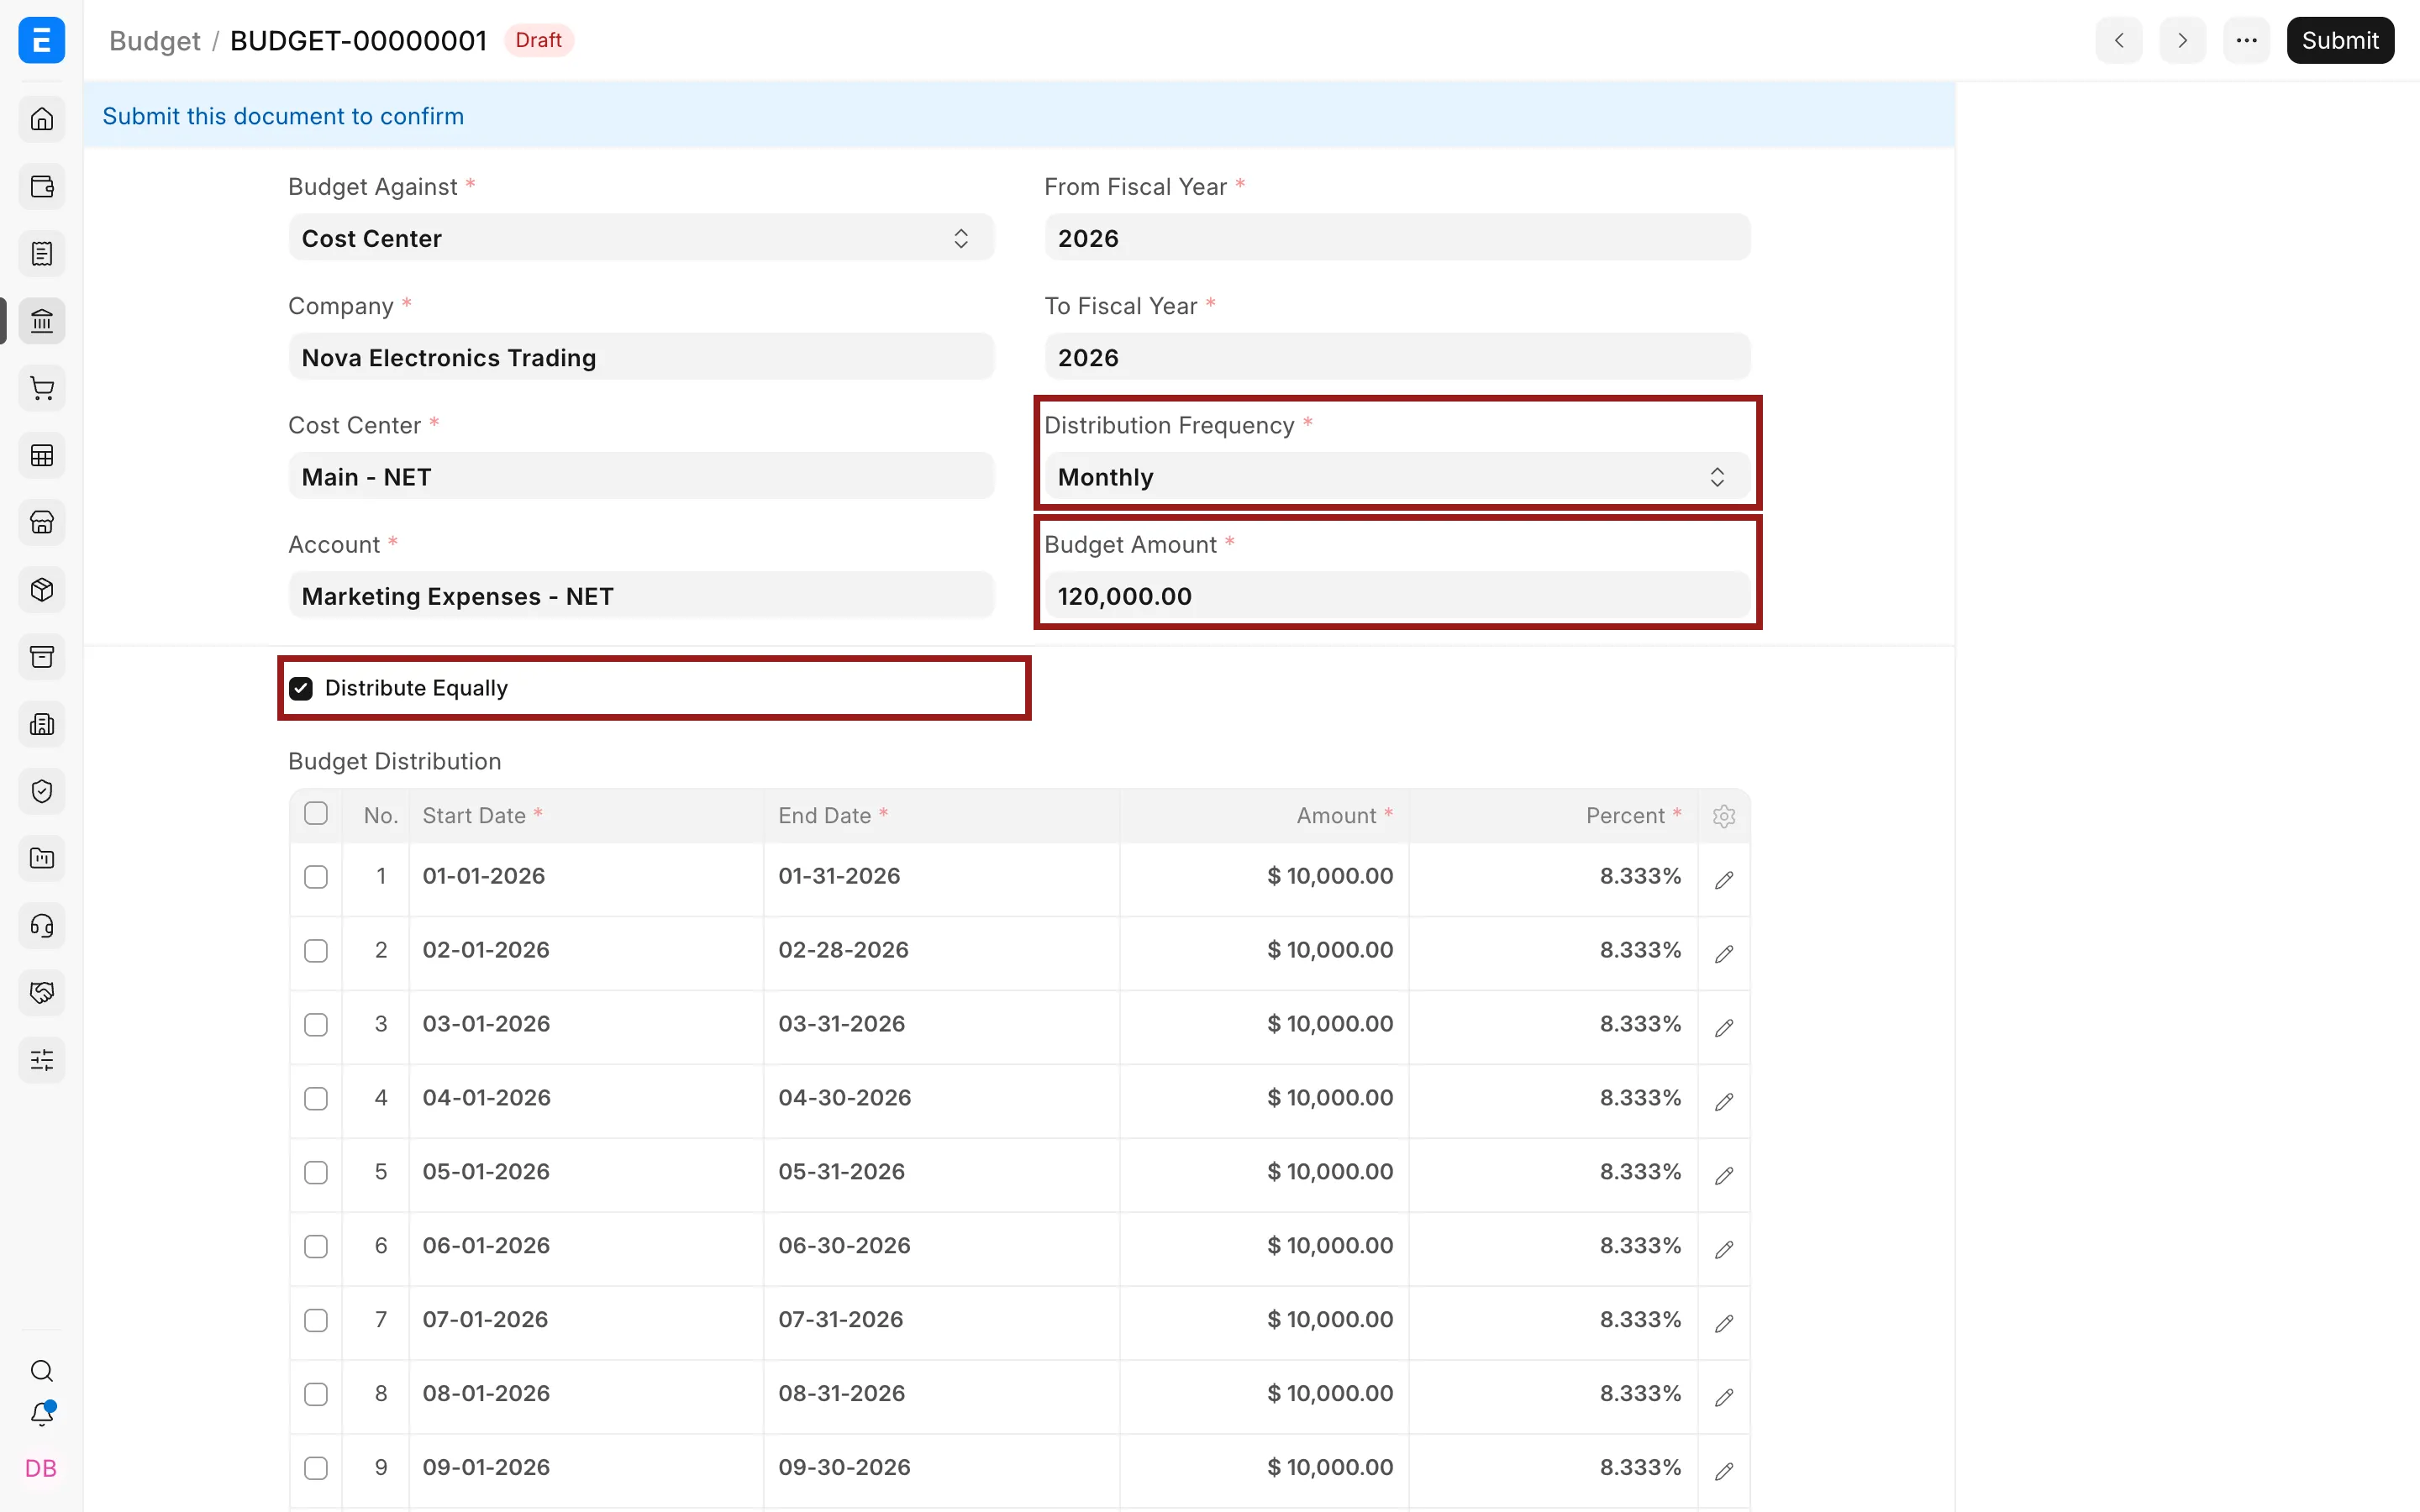Image resolution: width=2420 pixels, height=1512 pixels.
Task: Click the table settings gear icon
Action: [x=1724, y=816]
